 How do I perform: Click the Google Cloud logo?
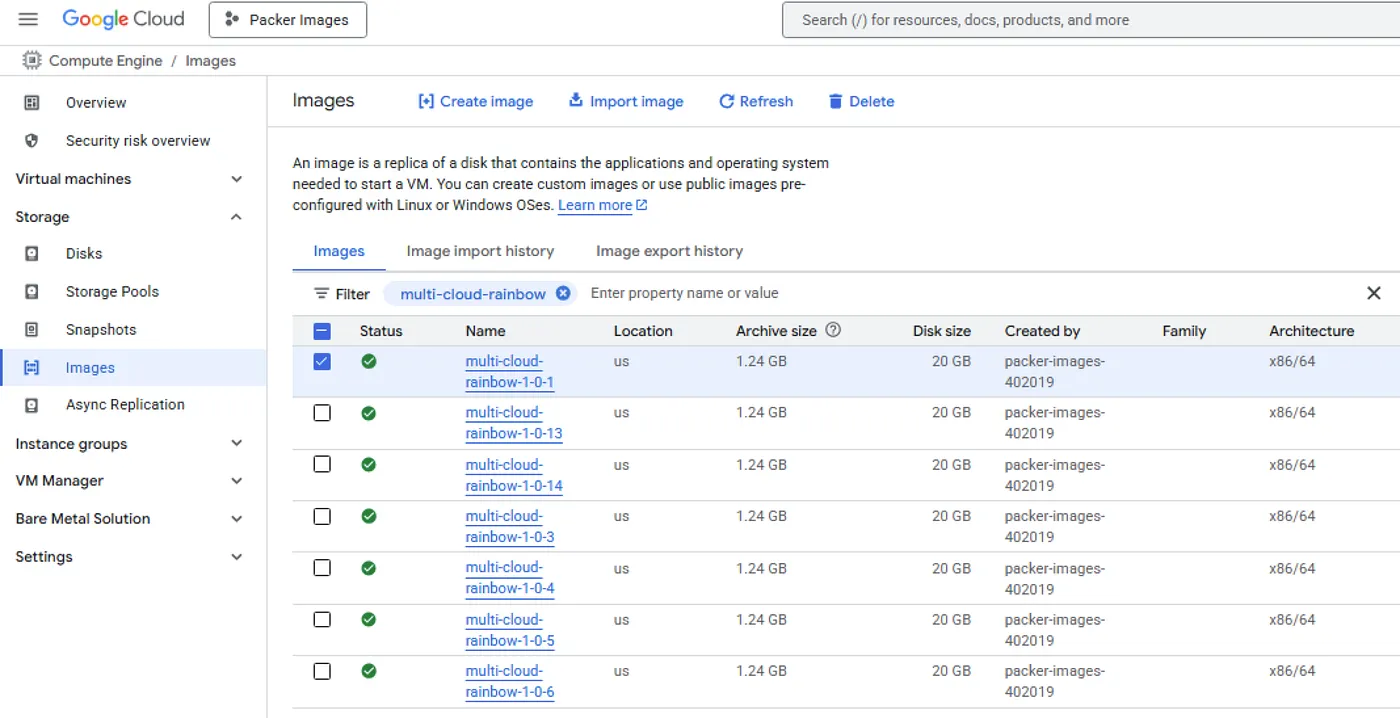[x=123, y=19]
